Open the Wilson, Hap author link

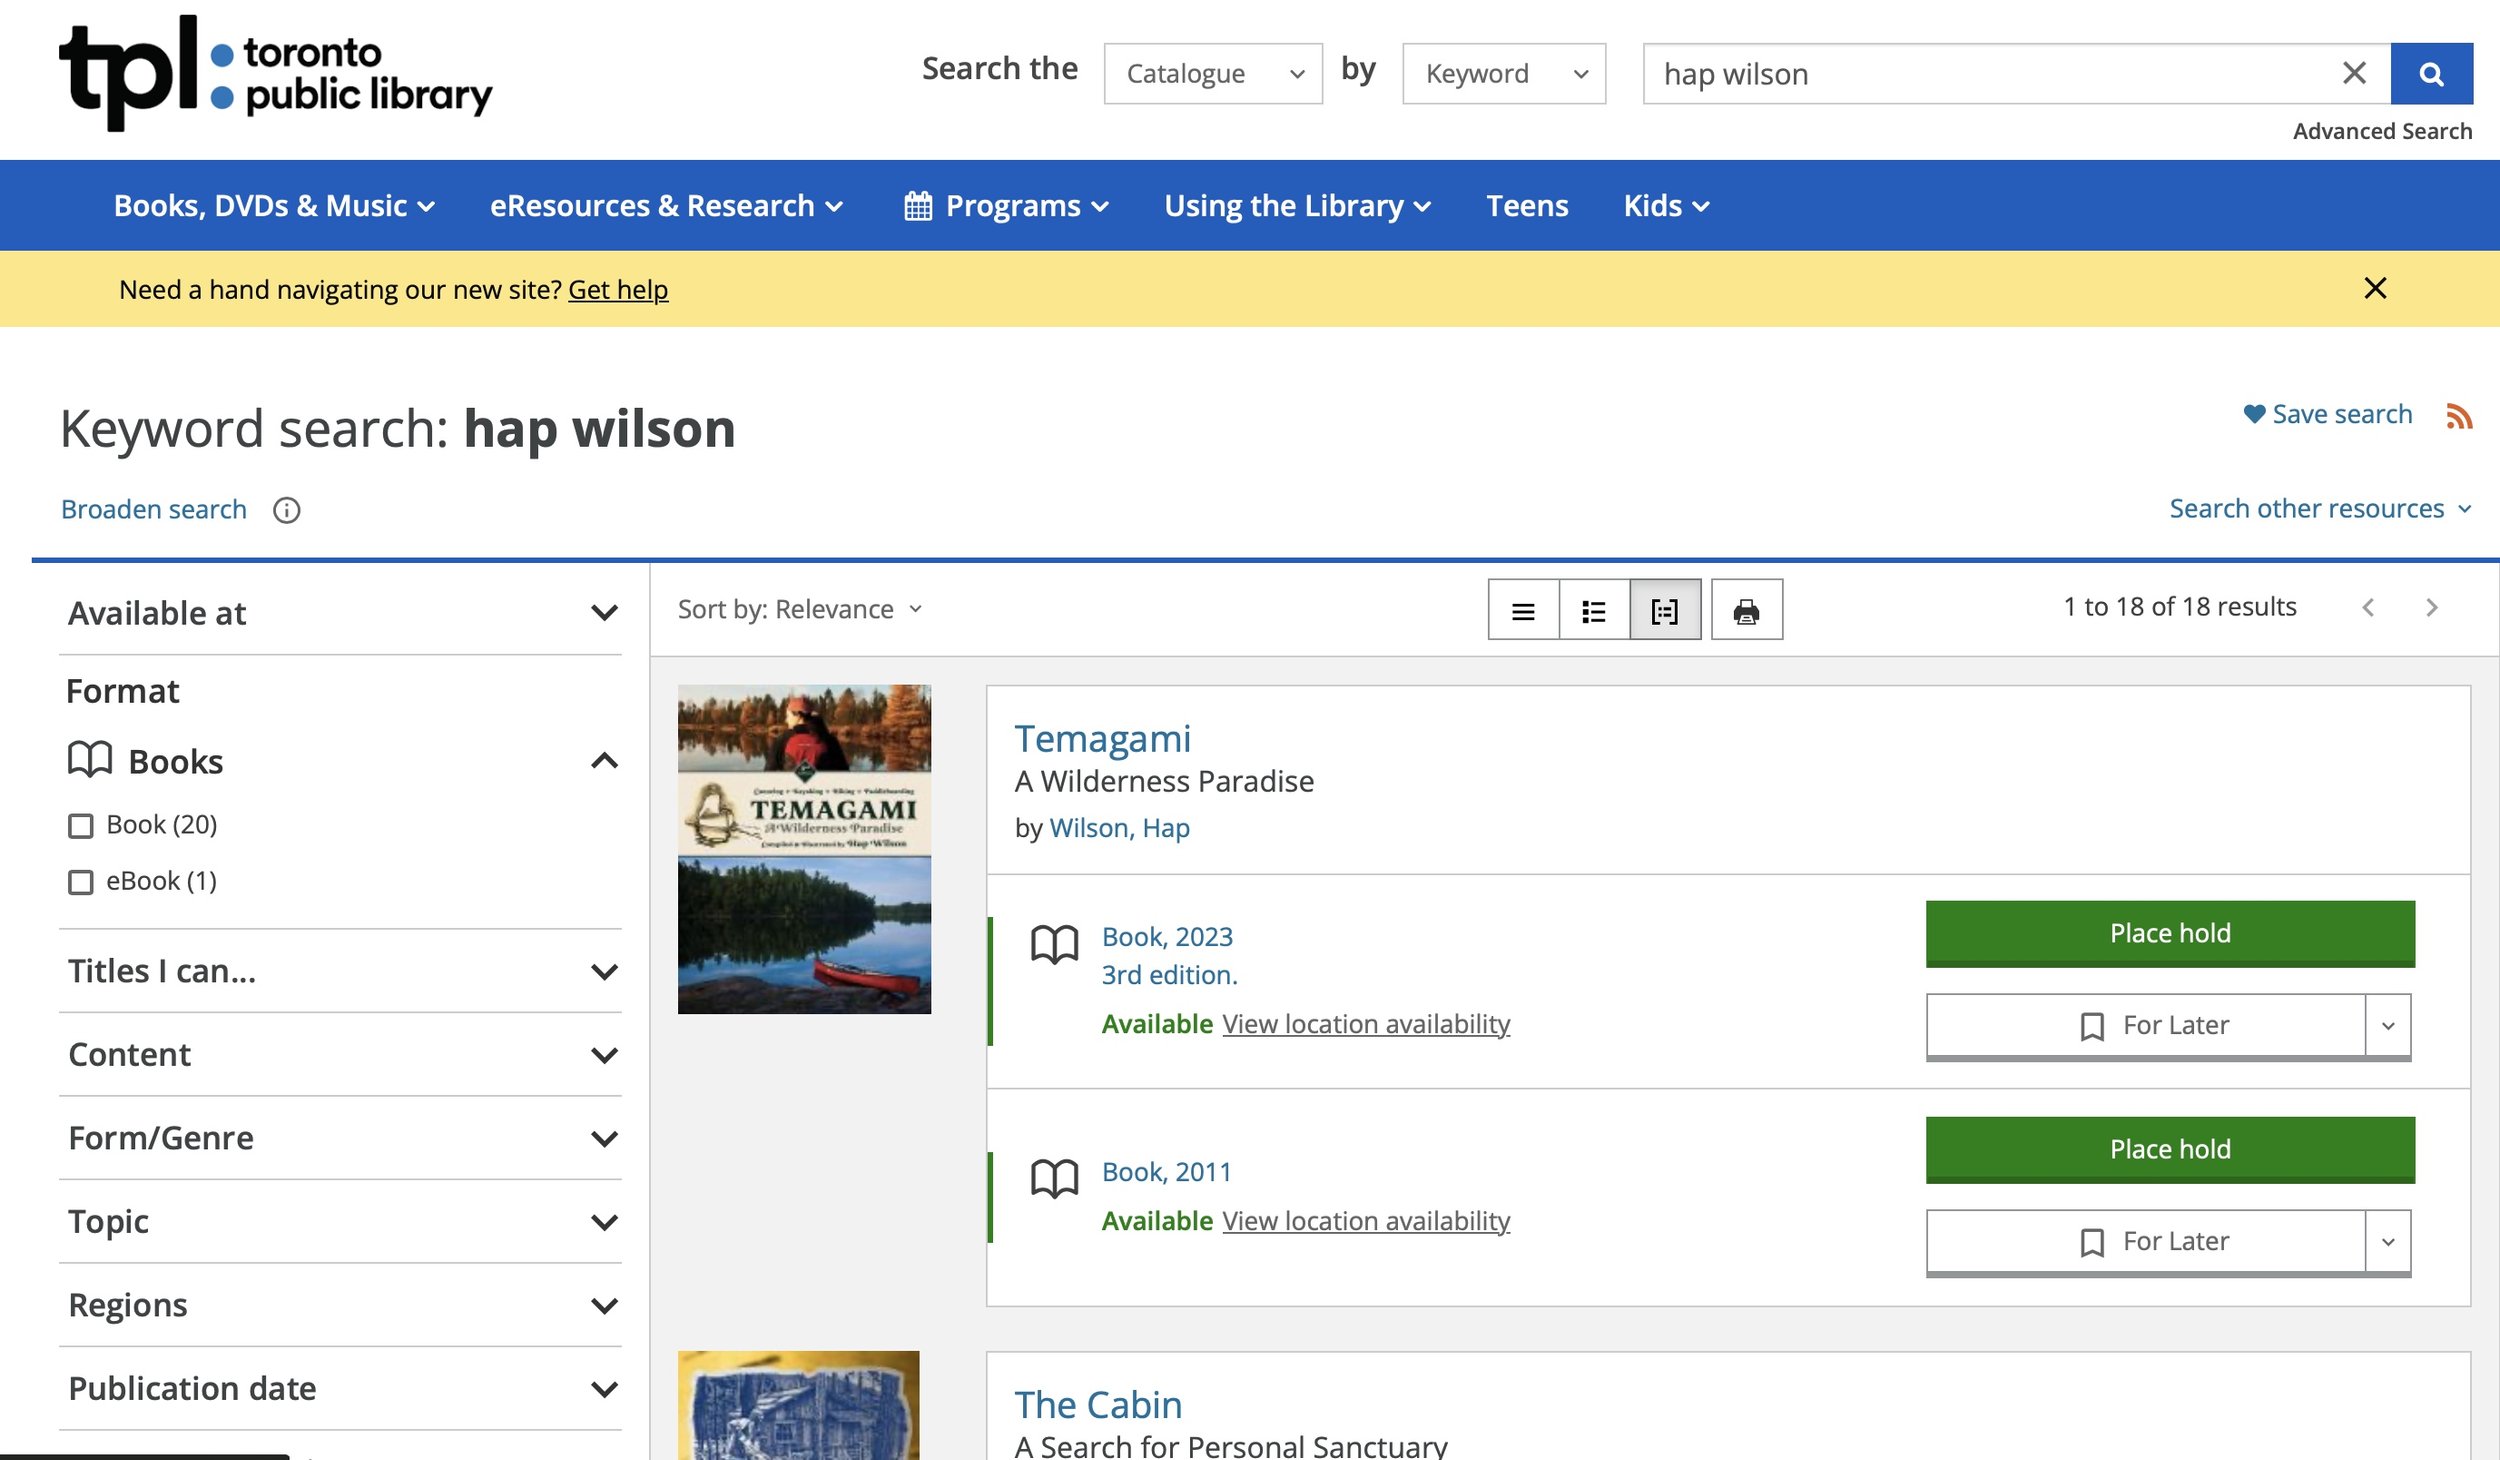point(1119,829)
